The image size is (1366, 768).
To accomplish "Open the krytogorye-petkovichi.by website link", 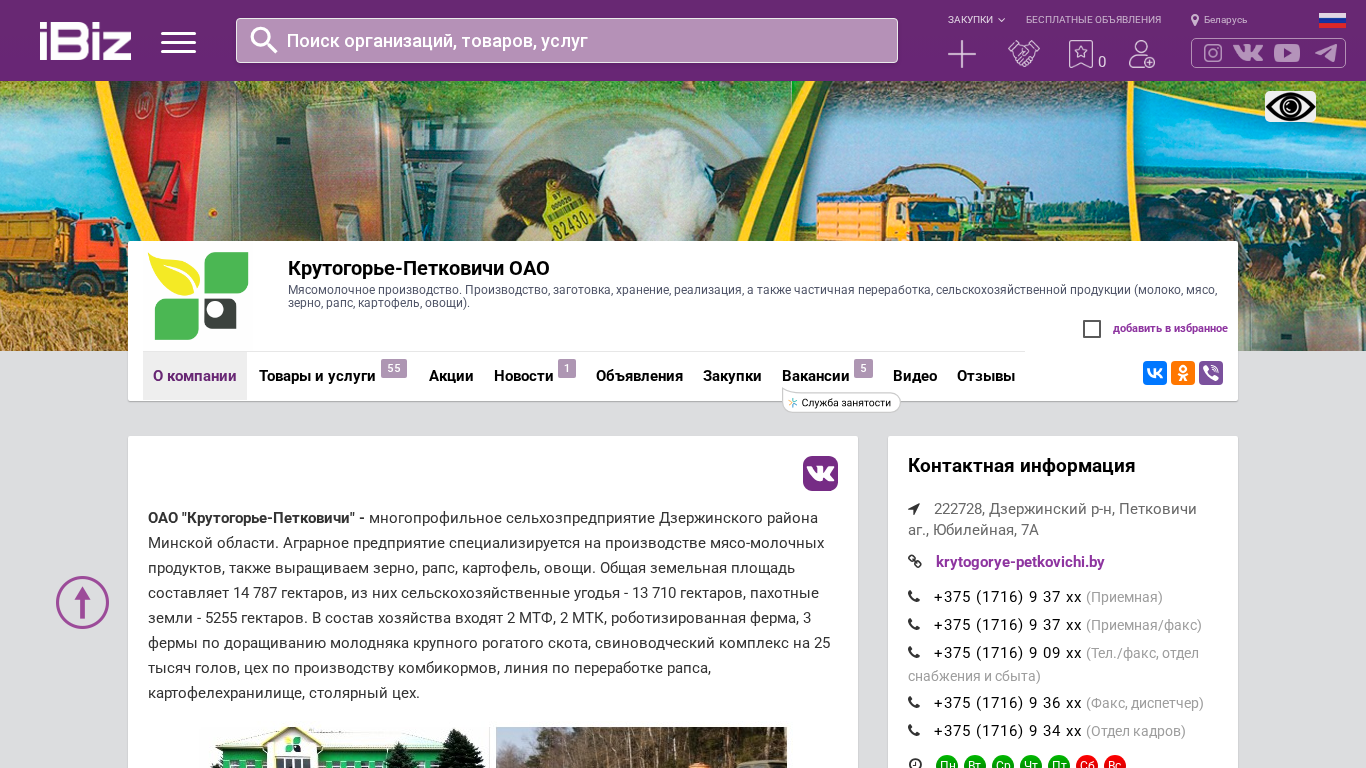I will click(x=1020, y=562).
